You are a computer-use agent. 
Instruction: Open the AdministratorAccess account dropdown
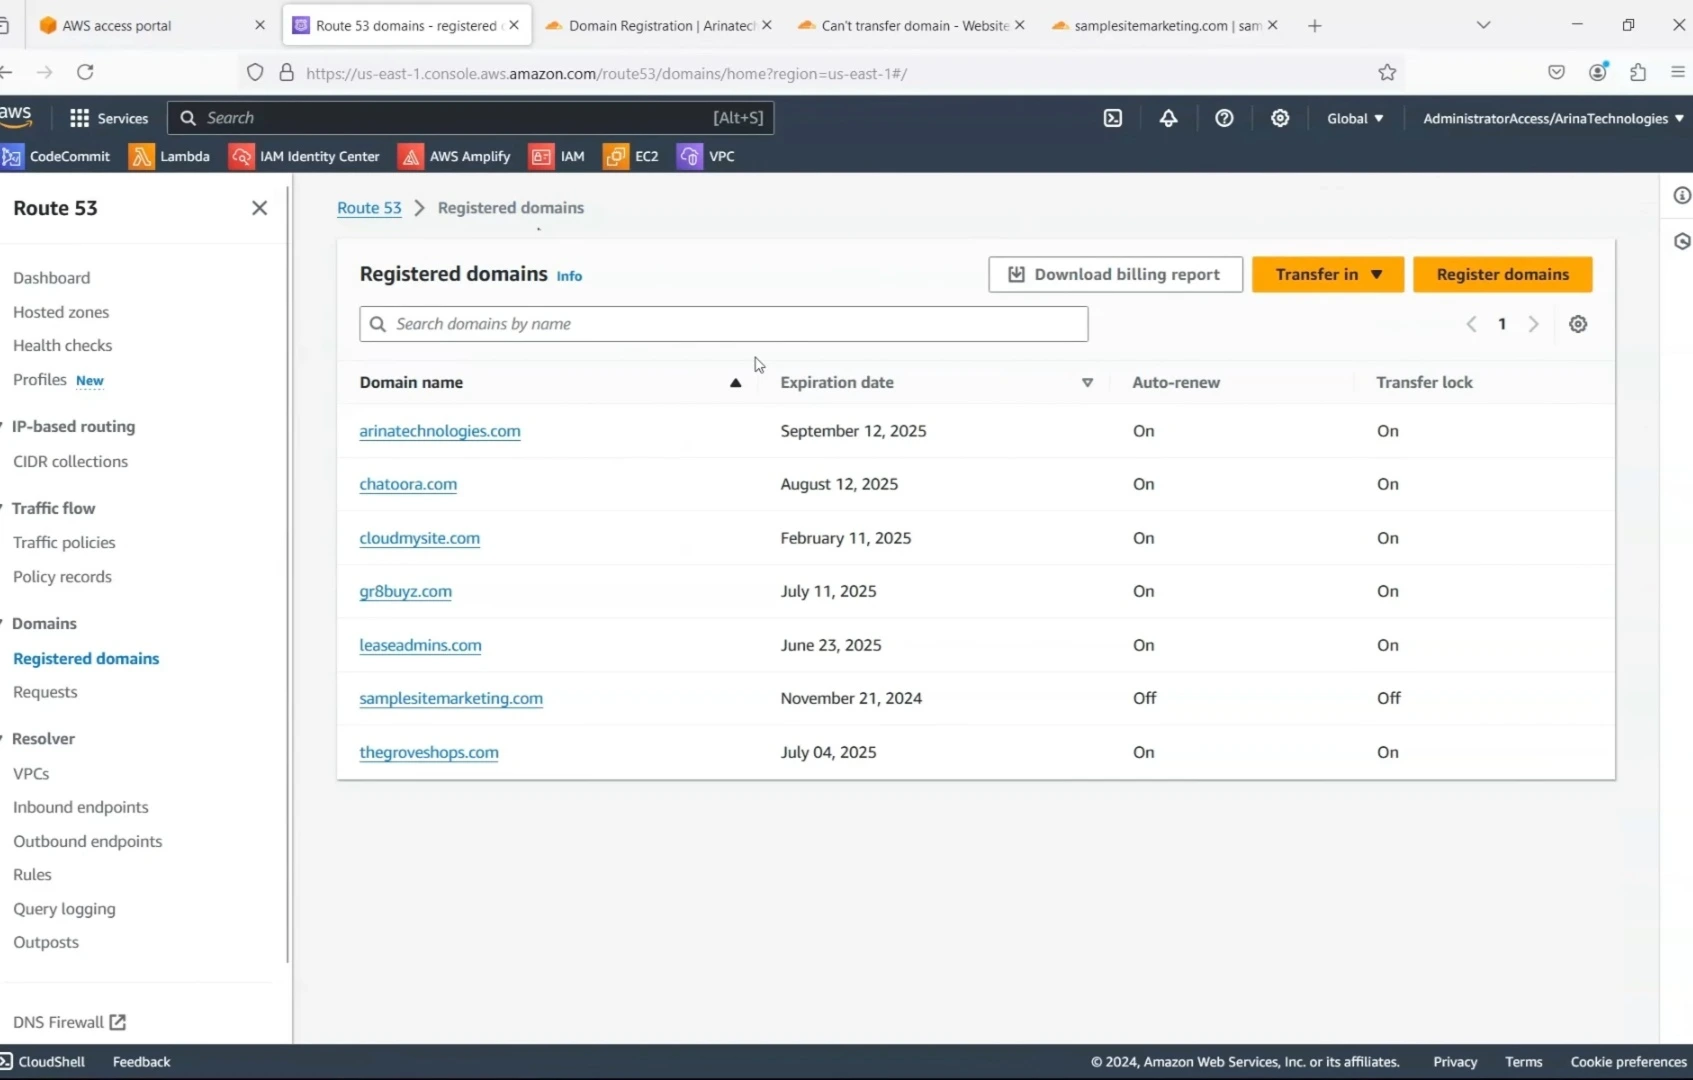1551,118
